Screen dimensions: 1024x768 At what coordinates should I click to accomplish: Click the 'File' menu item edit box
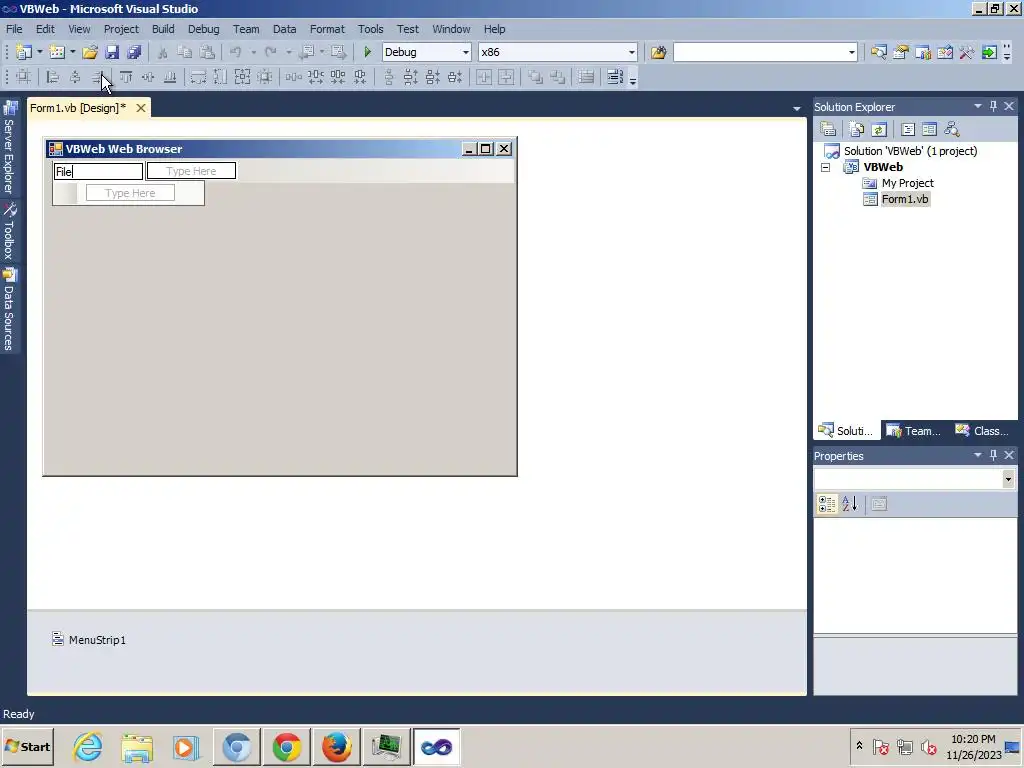pos(99,172)
